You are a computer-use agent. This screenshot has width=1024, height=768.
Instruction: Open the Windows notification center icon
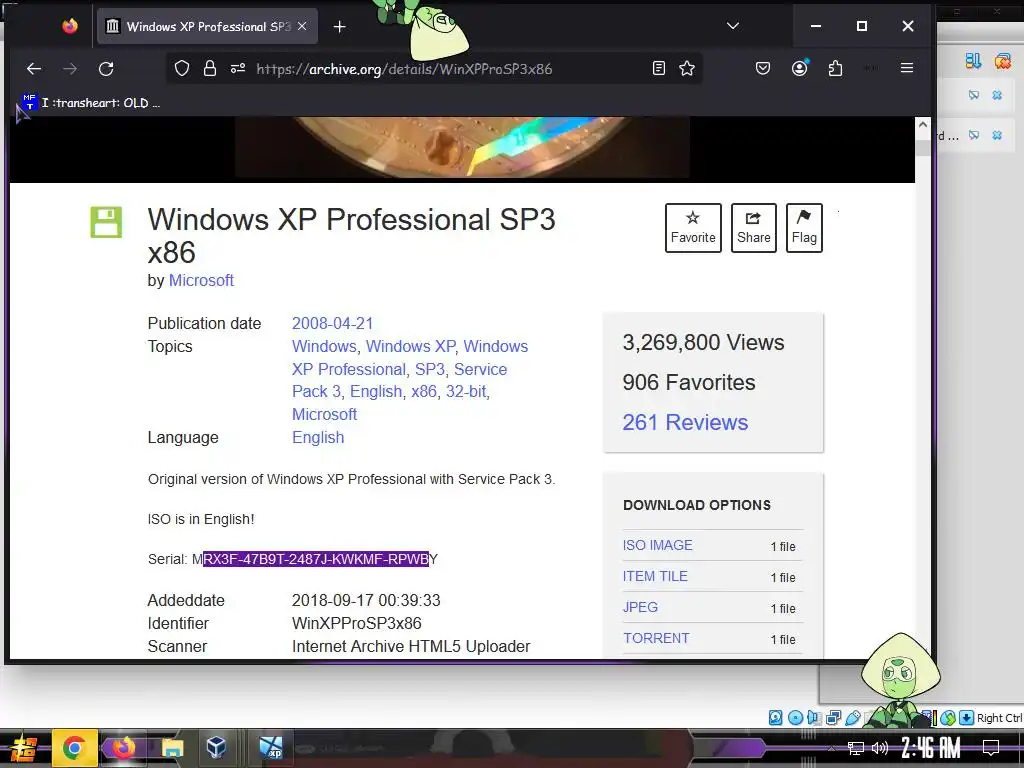pos(991,748)
